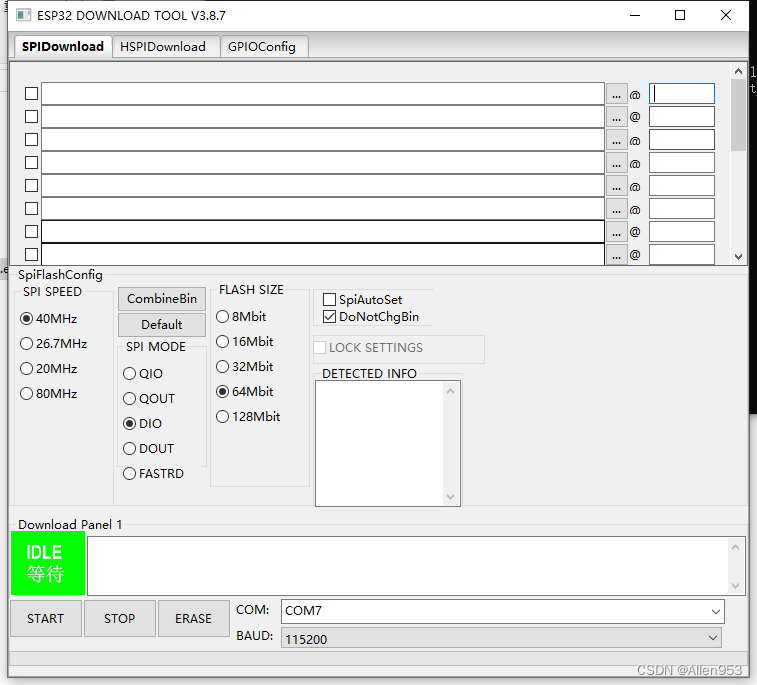
Task: Check the fourth file row checkbox
Action: coord(31,163)
